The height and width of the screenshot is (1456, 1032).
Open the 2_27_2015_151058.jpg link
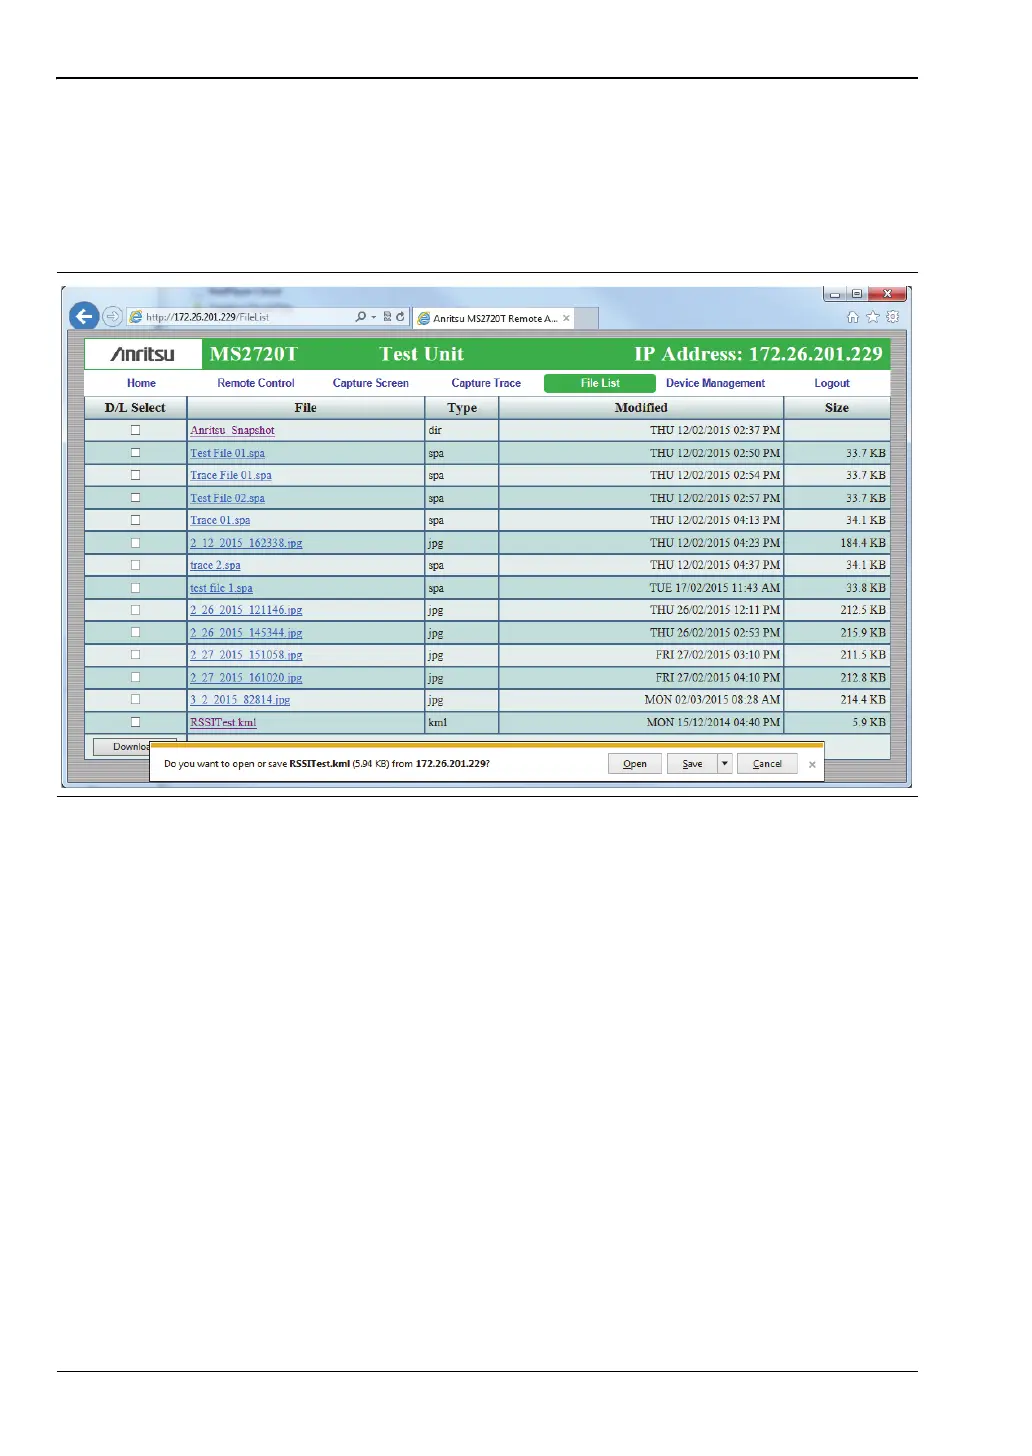[x=246, y=655]
